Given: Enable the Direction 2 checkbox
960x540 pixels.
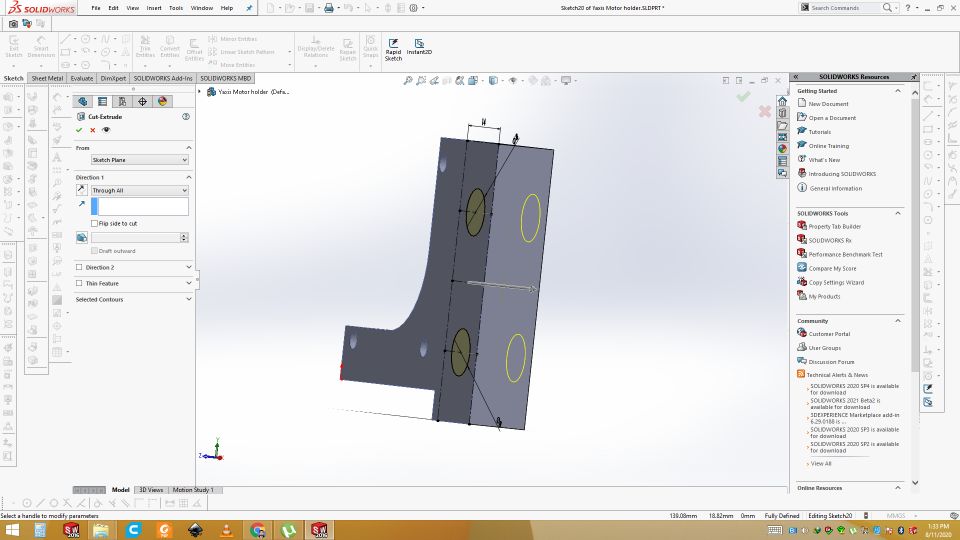Looking at the screenshot, I should pyautogui.click(x=79, y=268).
